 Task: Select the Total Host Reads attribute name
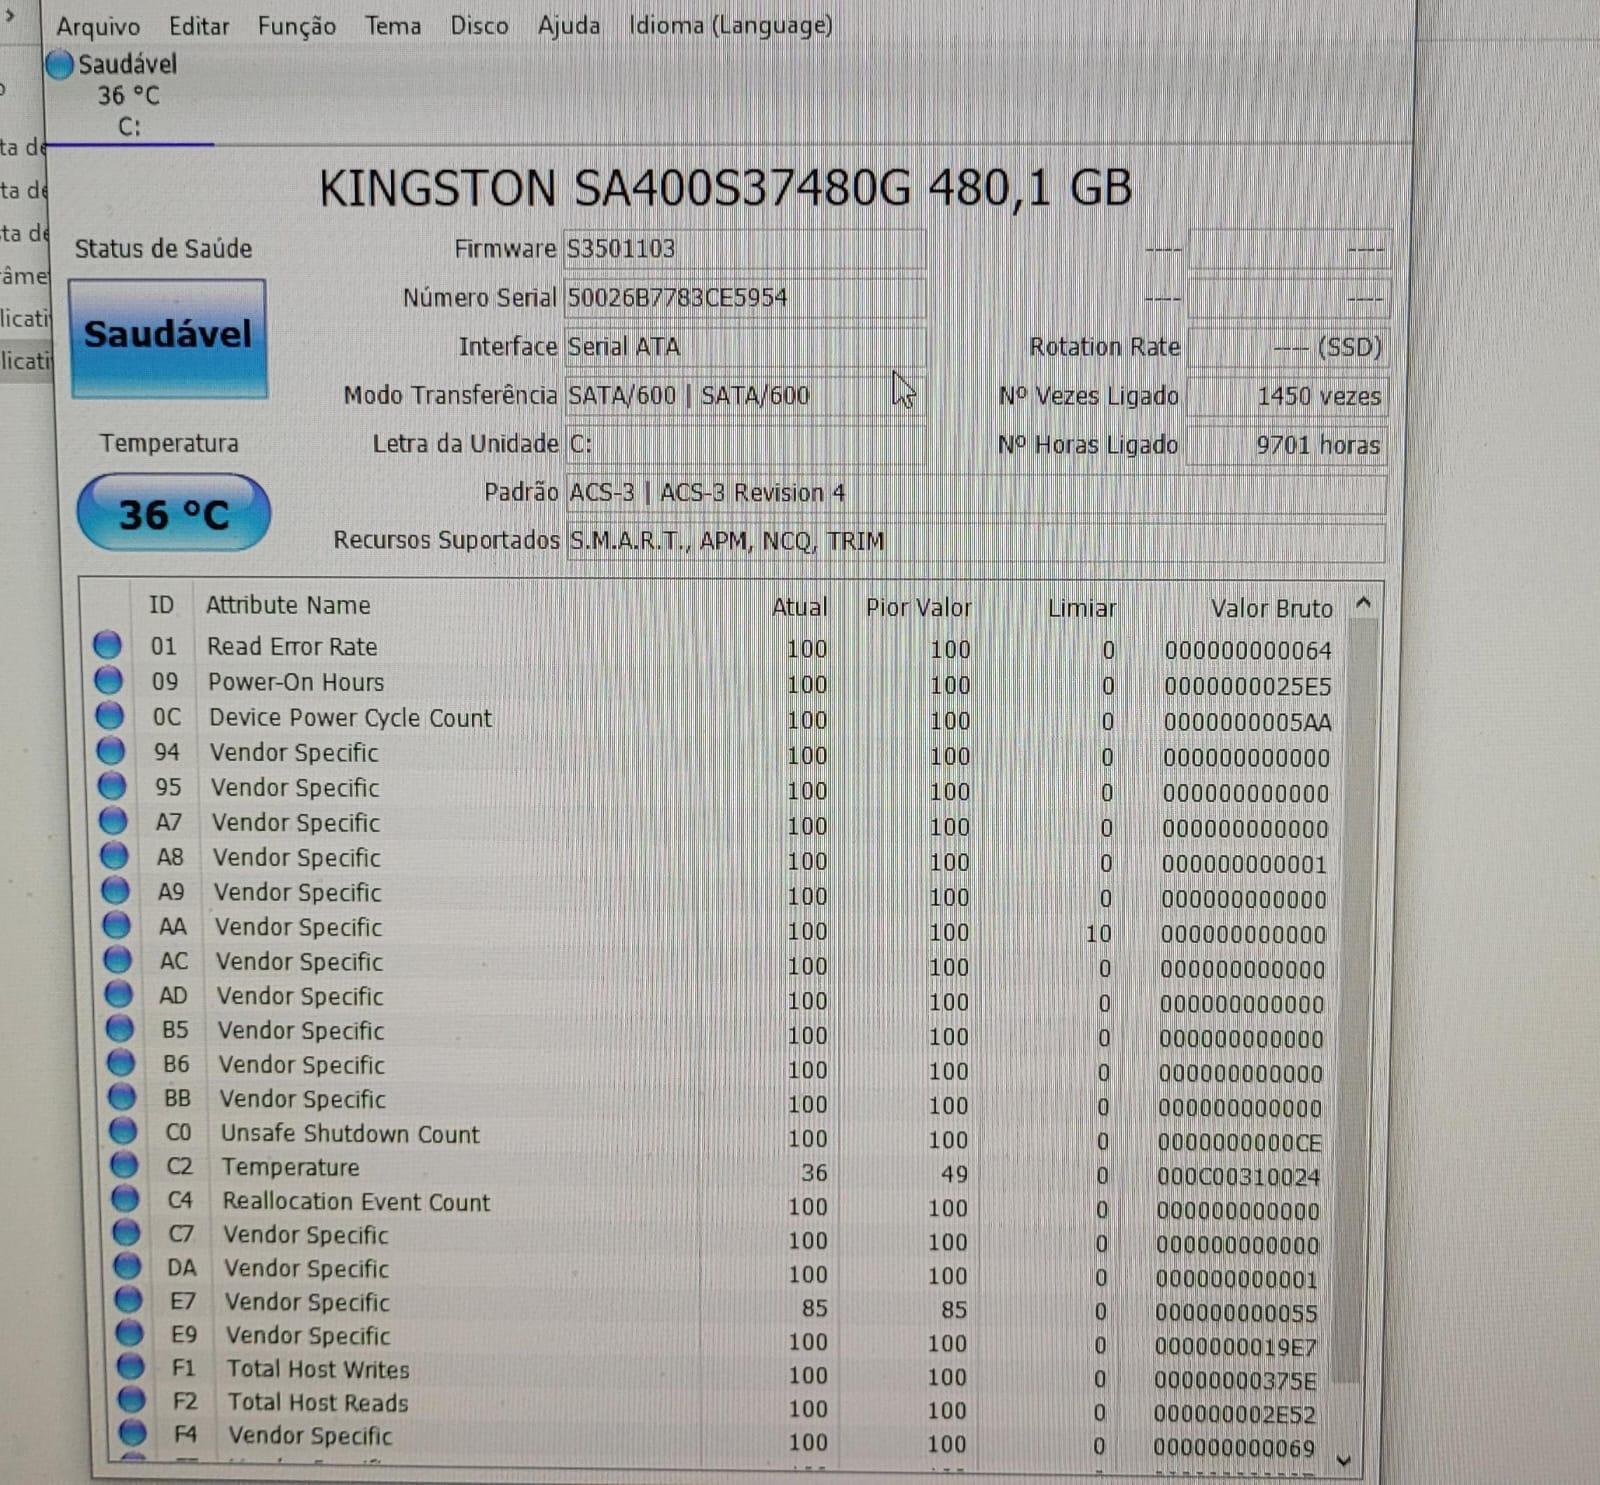tap(318, 1402)
